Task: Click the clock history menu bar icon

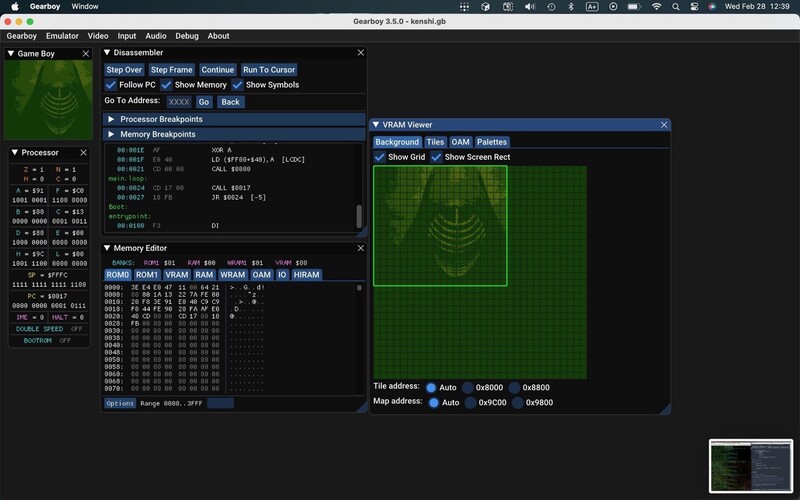Action: [x=551, y=7]
